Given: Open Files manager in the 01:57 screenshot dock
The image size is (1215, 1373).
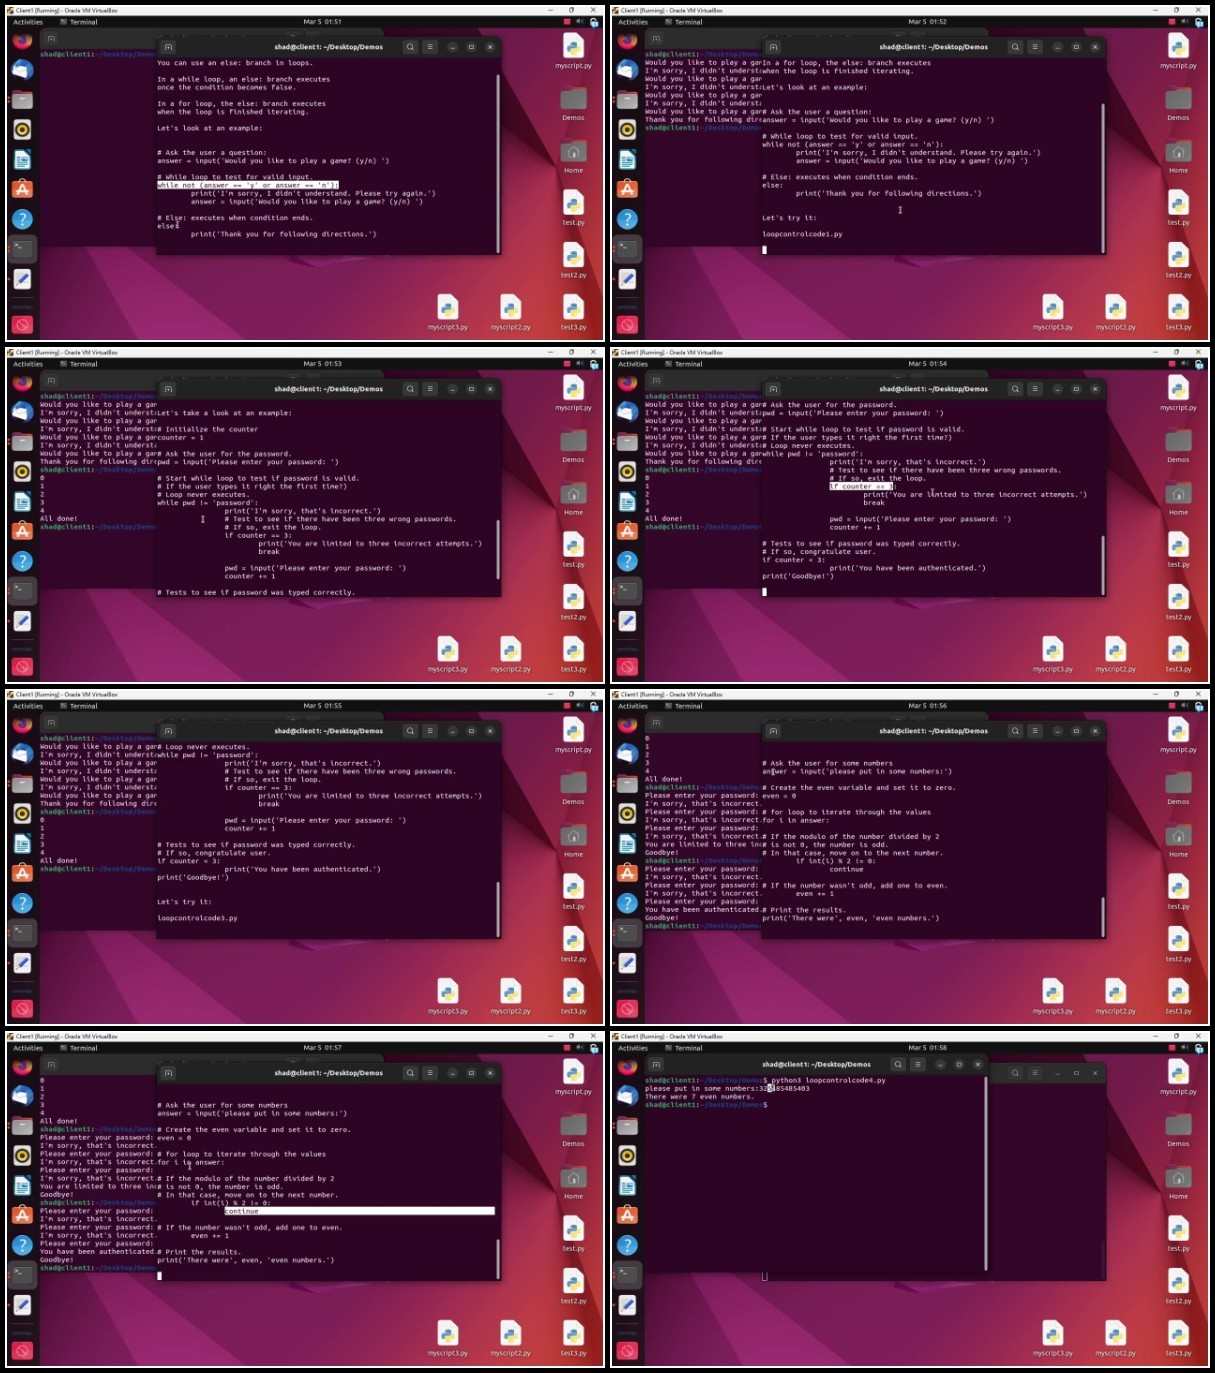Looking at the screenshot, I should [22, 1126].
